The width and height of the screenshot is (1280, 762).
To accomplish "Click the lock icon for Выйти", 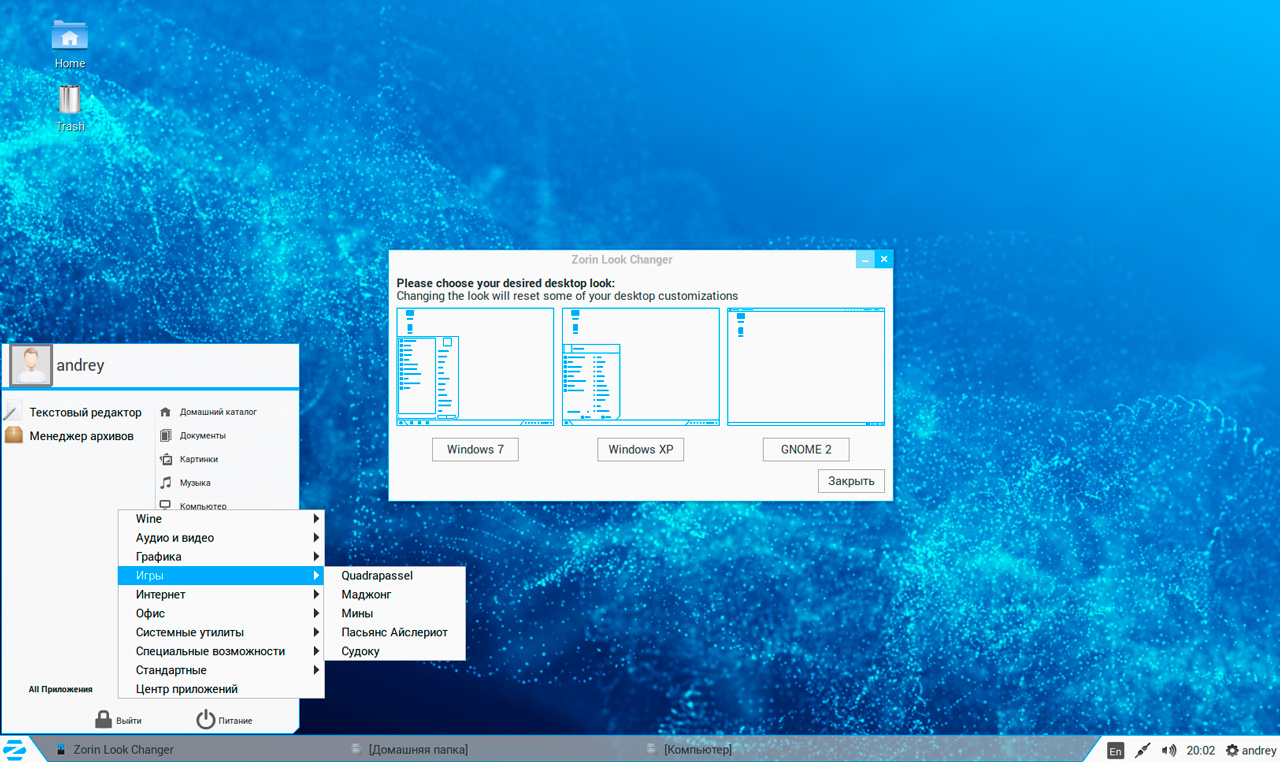I will pos(103,719).
